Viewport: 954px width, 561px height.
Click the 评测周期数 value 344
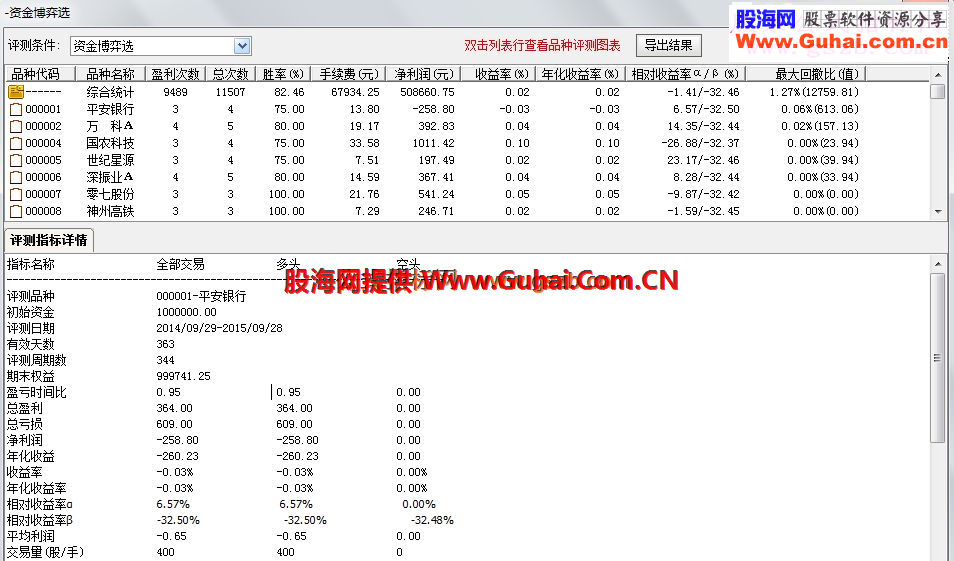tap(165, 360)
